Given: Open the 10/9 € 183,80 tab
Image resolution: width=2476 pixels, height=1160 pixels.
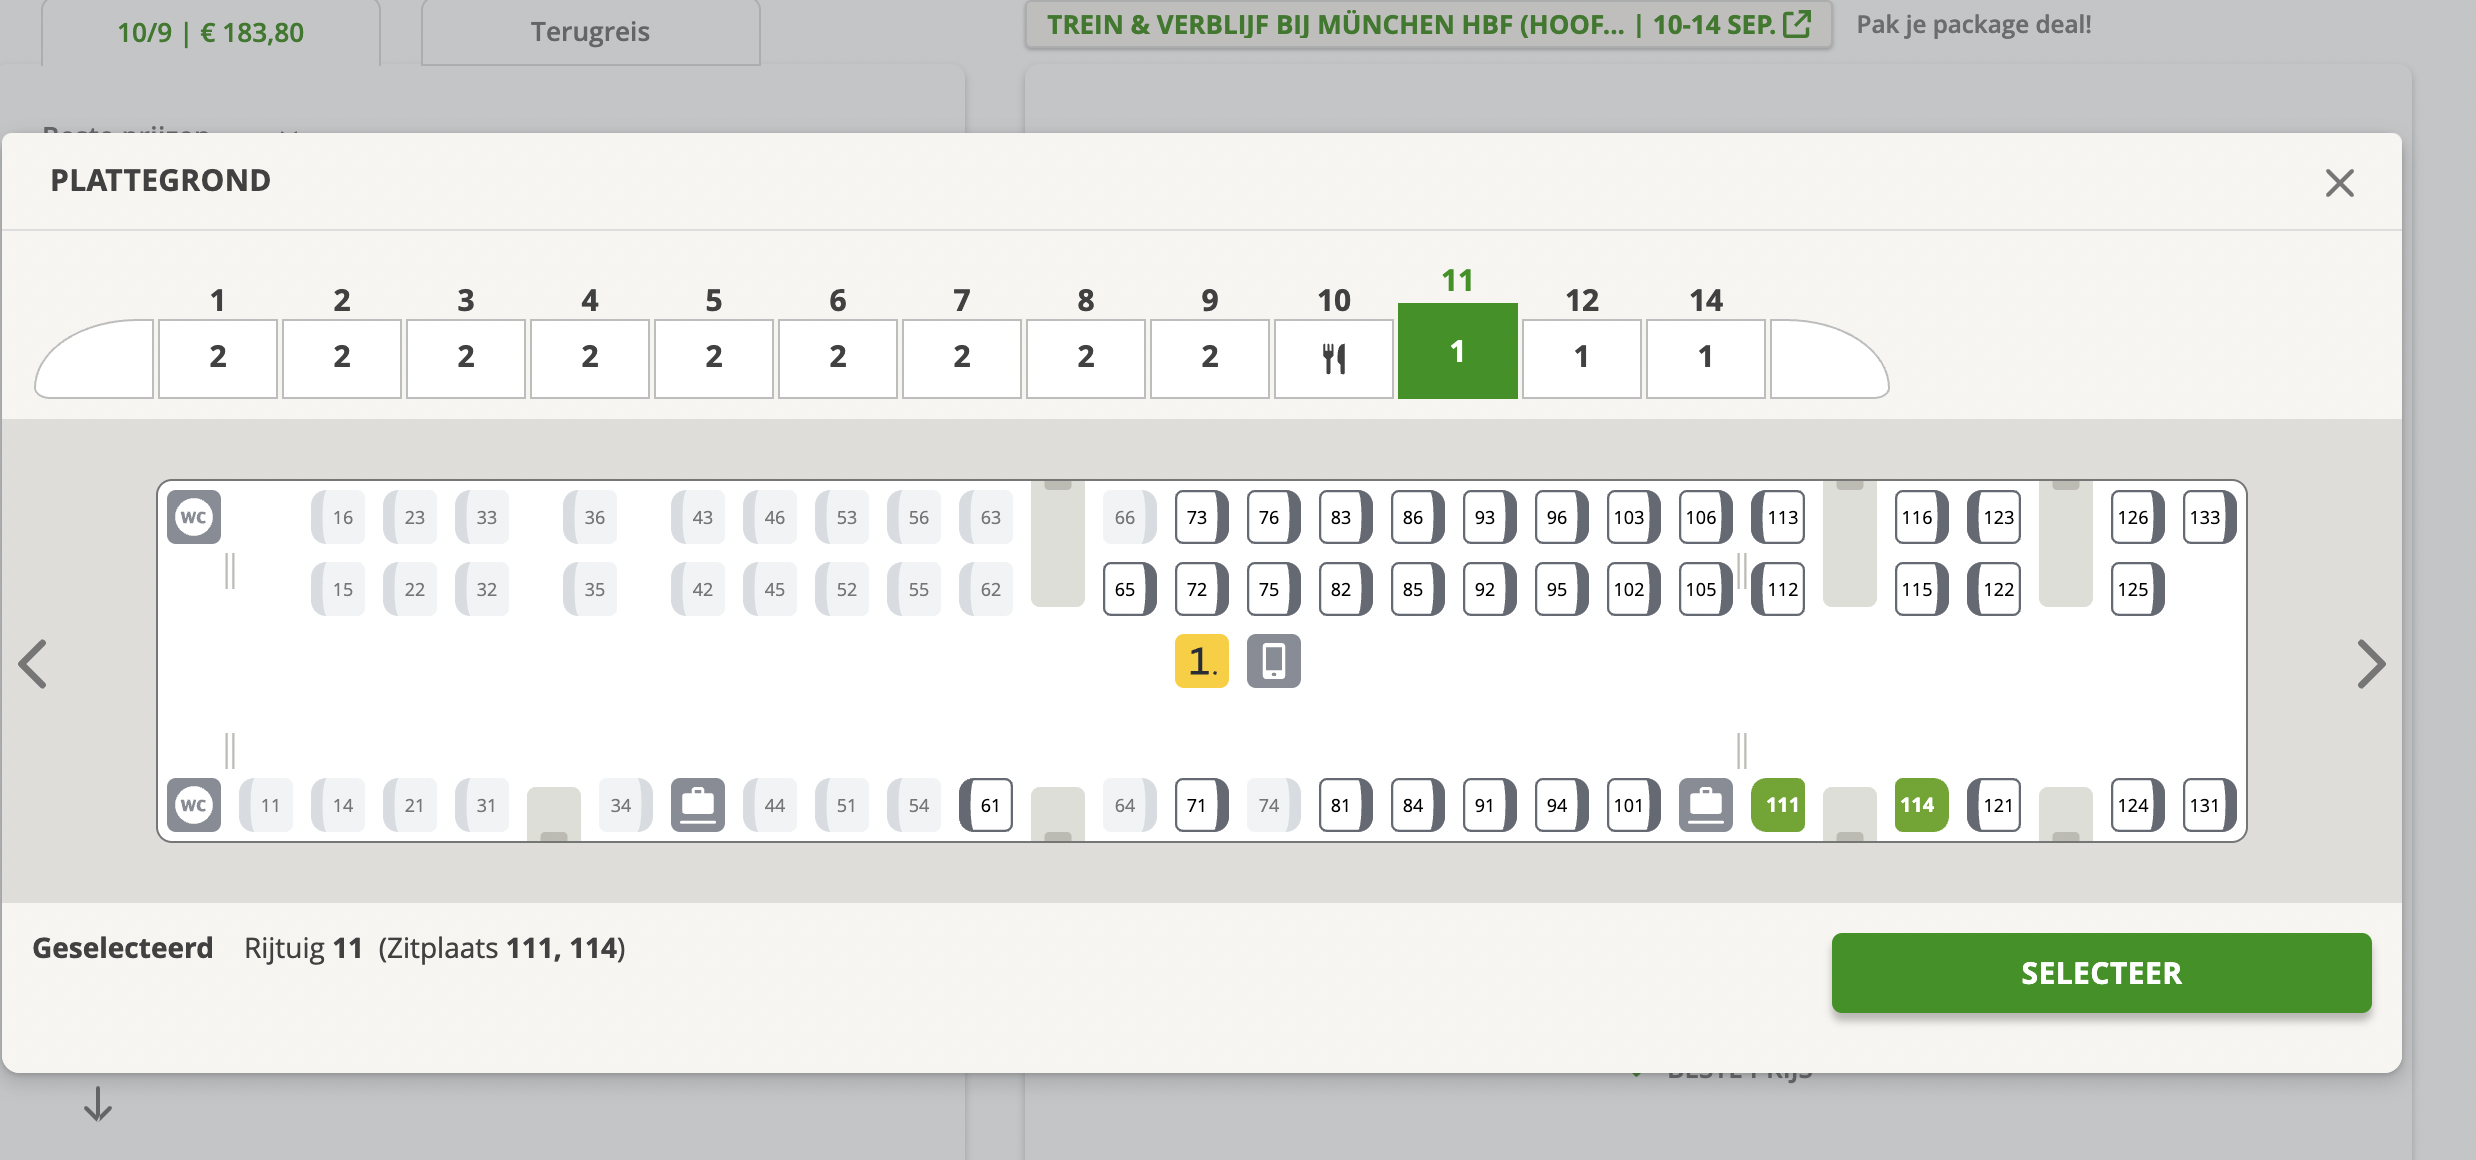Looking at the screenshot, I should pos(210,32).
